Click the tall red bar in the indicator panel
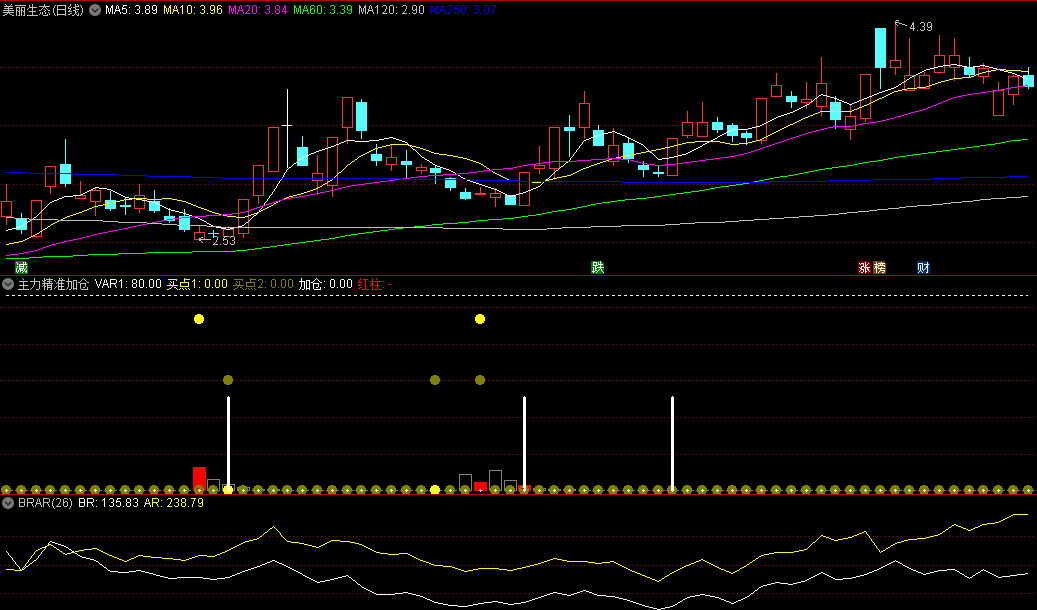Screen dimensions: 1037x610 tap(199, 479)
